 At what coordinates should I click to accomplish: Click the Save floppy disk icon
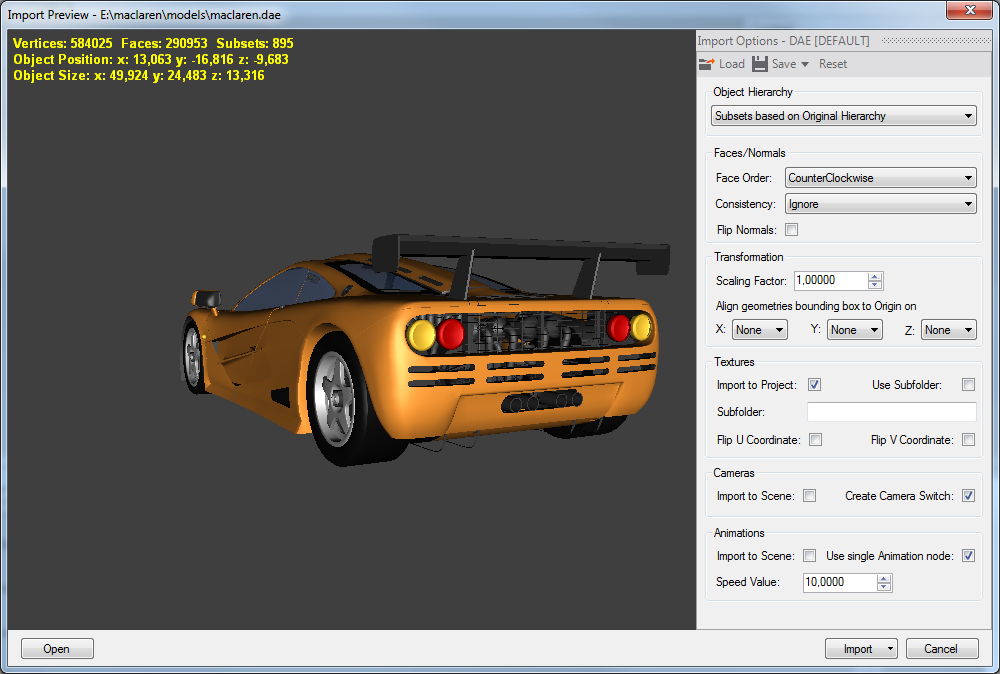(760, 64)
